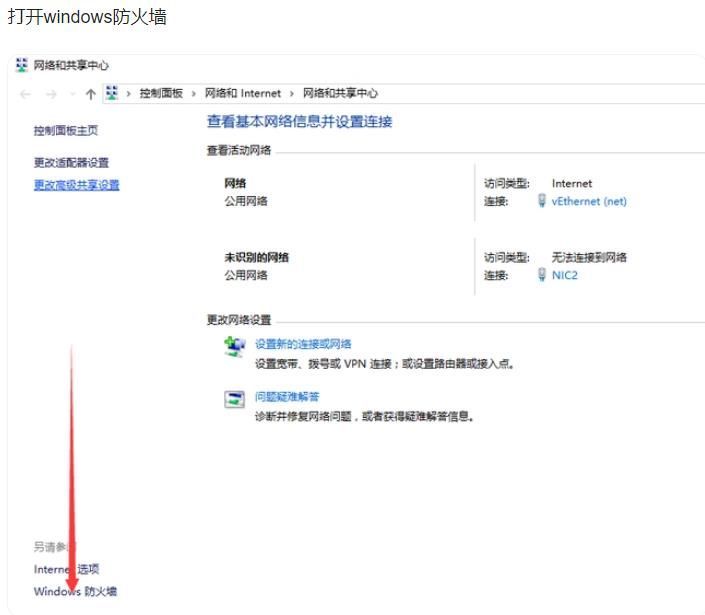Click the 未识别的网络 name
The width and height of the screenshot is (705, 615).
pyautogui.click(x=256, y=257)
